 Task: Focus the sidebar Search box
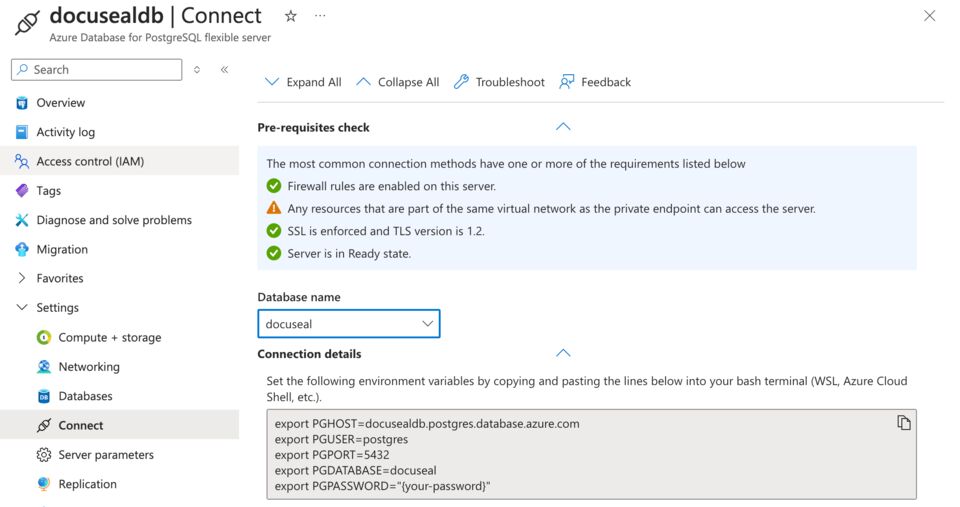[97, 70]
